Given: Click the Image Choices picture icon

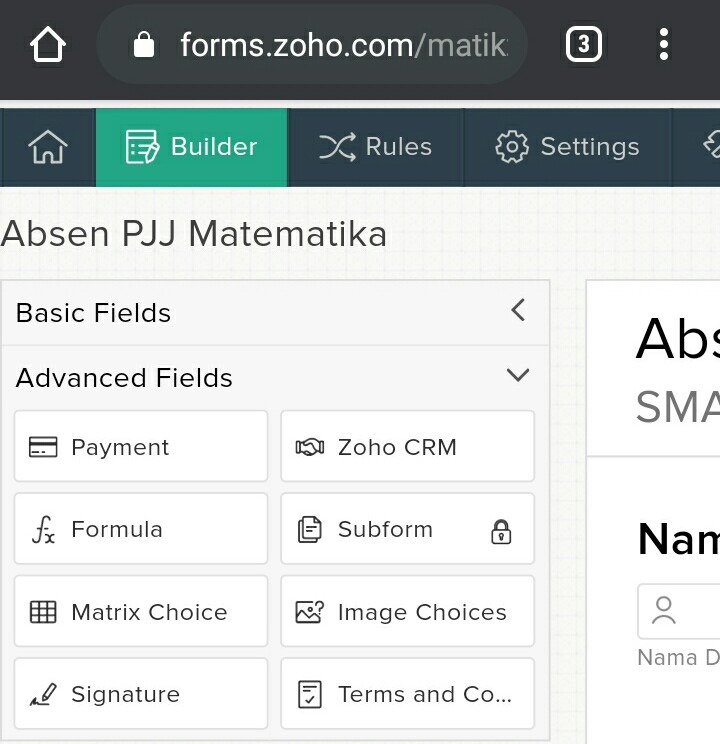Looking at the screenshot, I should [x=310, y=612].
